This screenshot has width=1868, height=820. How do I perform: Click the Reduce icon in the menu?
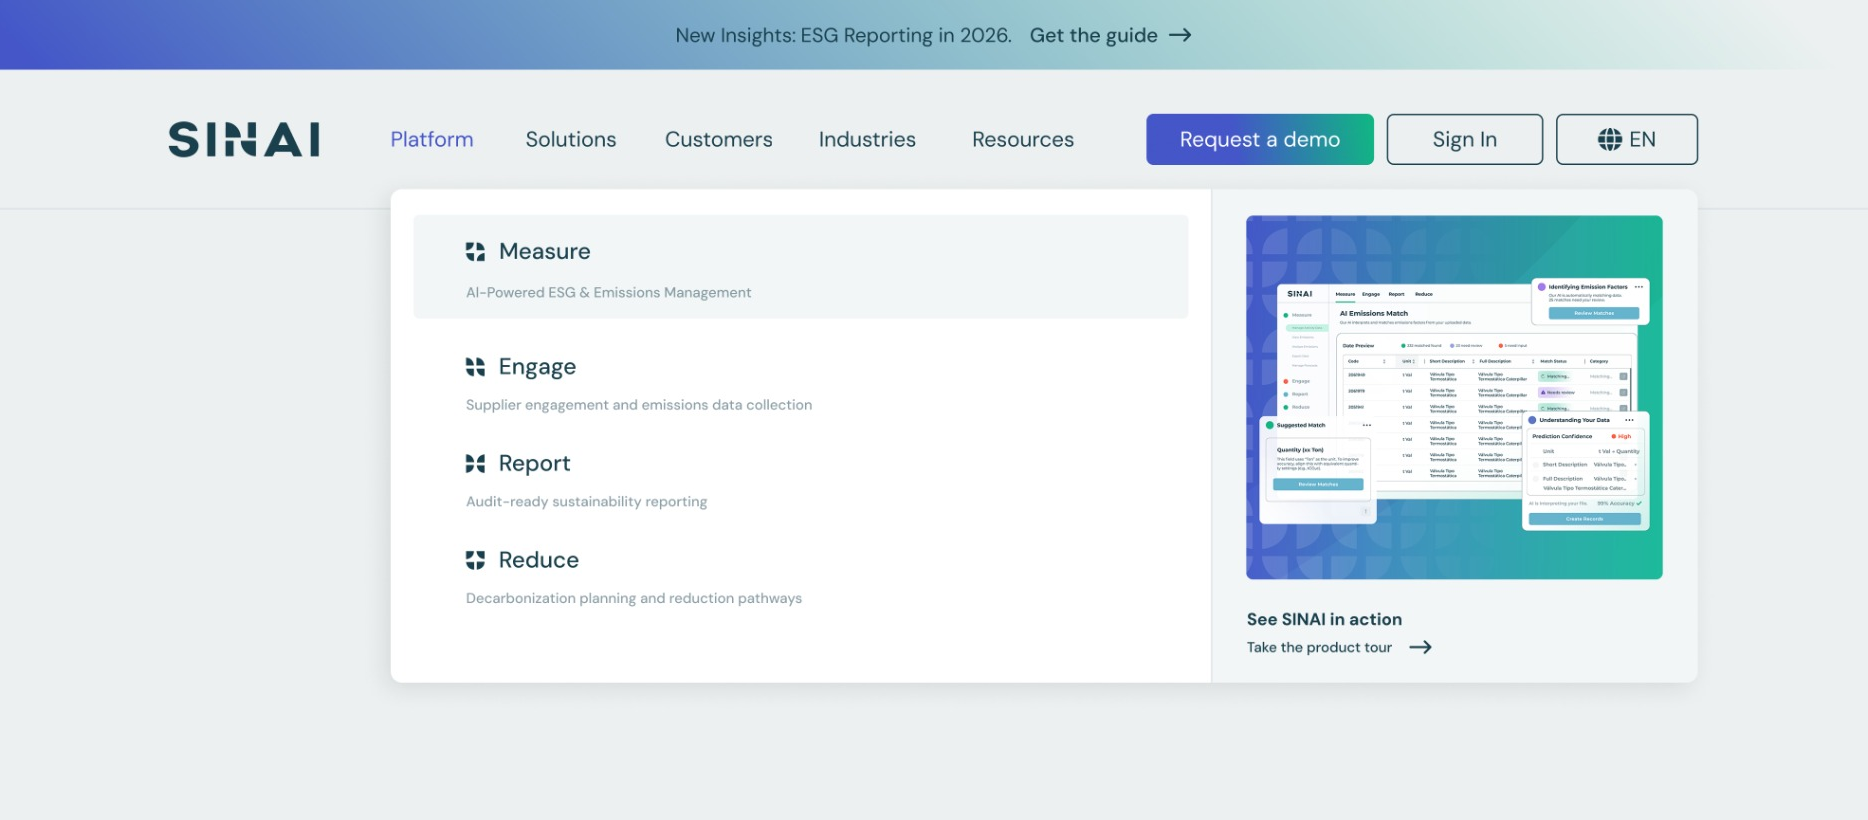pyautogui.click(x=475, y=560)
